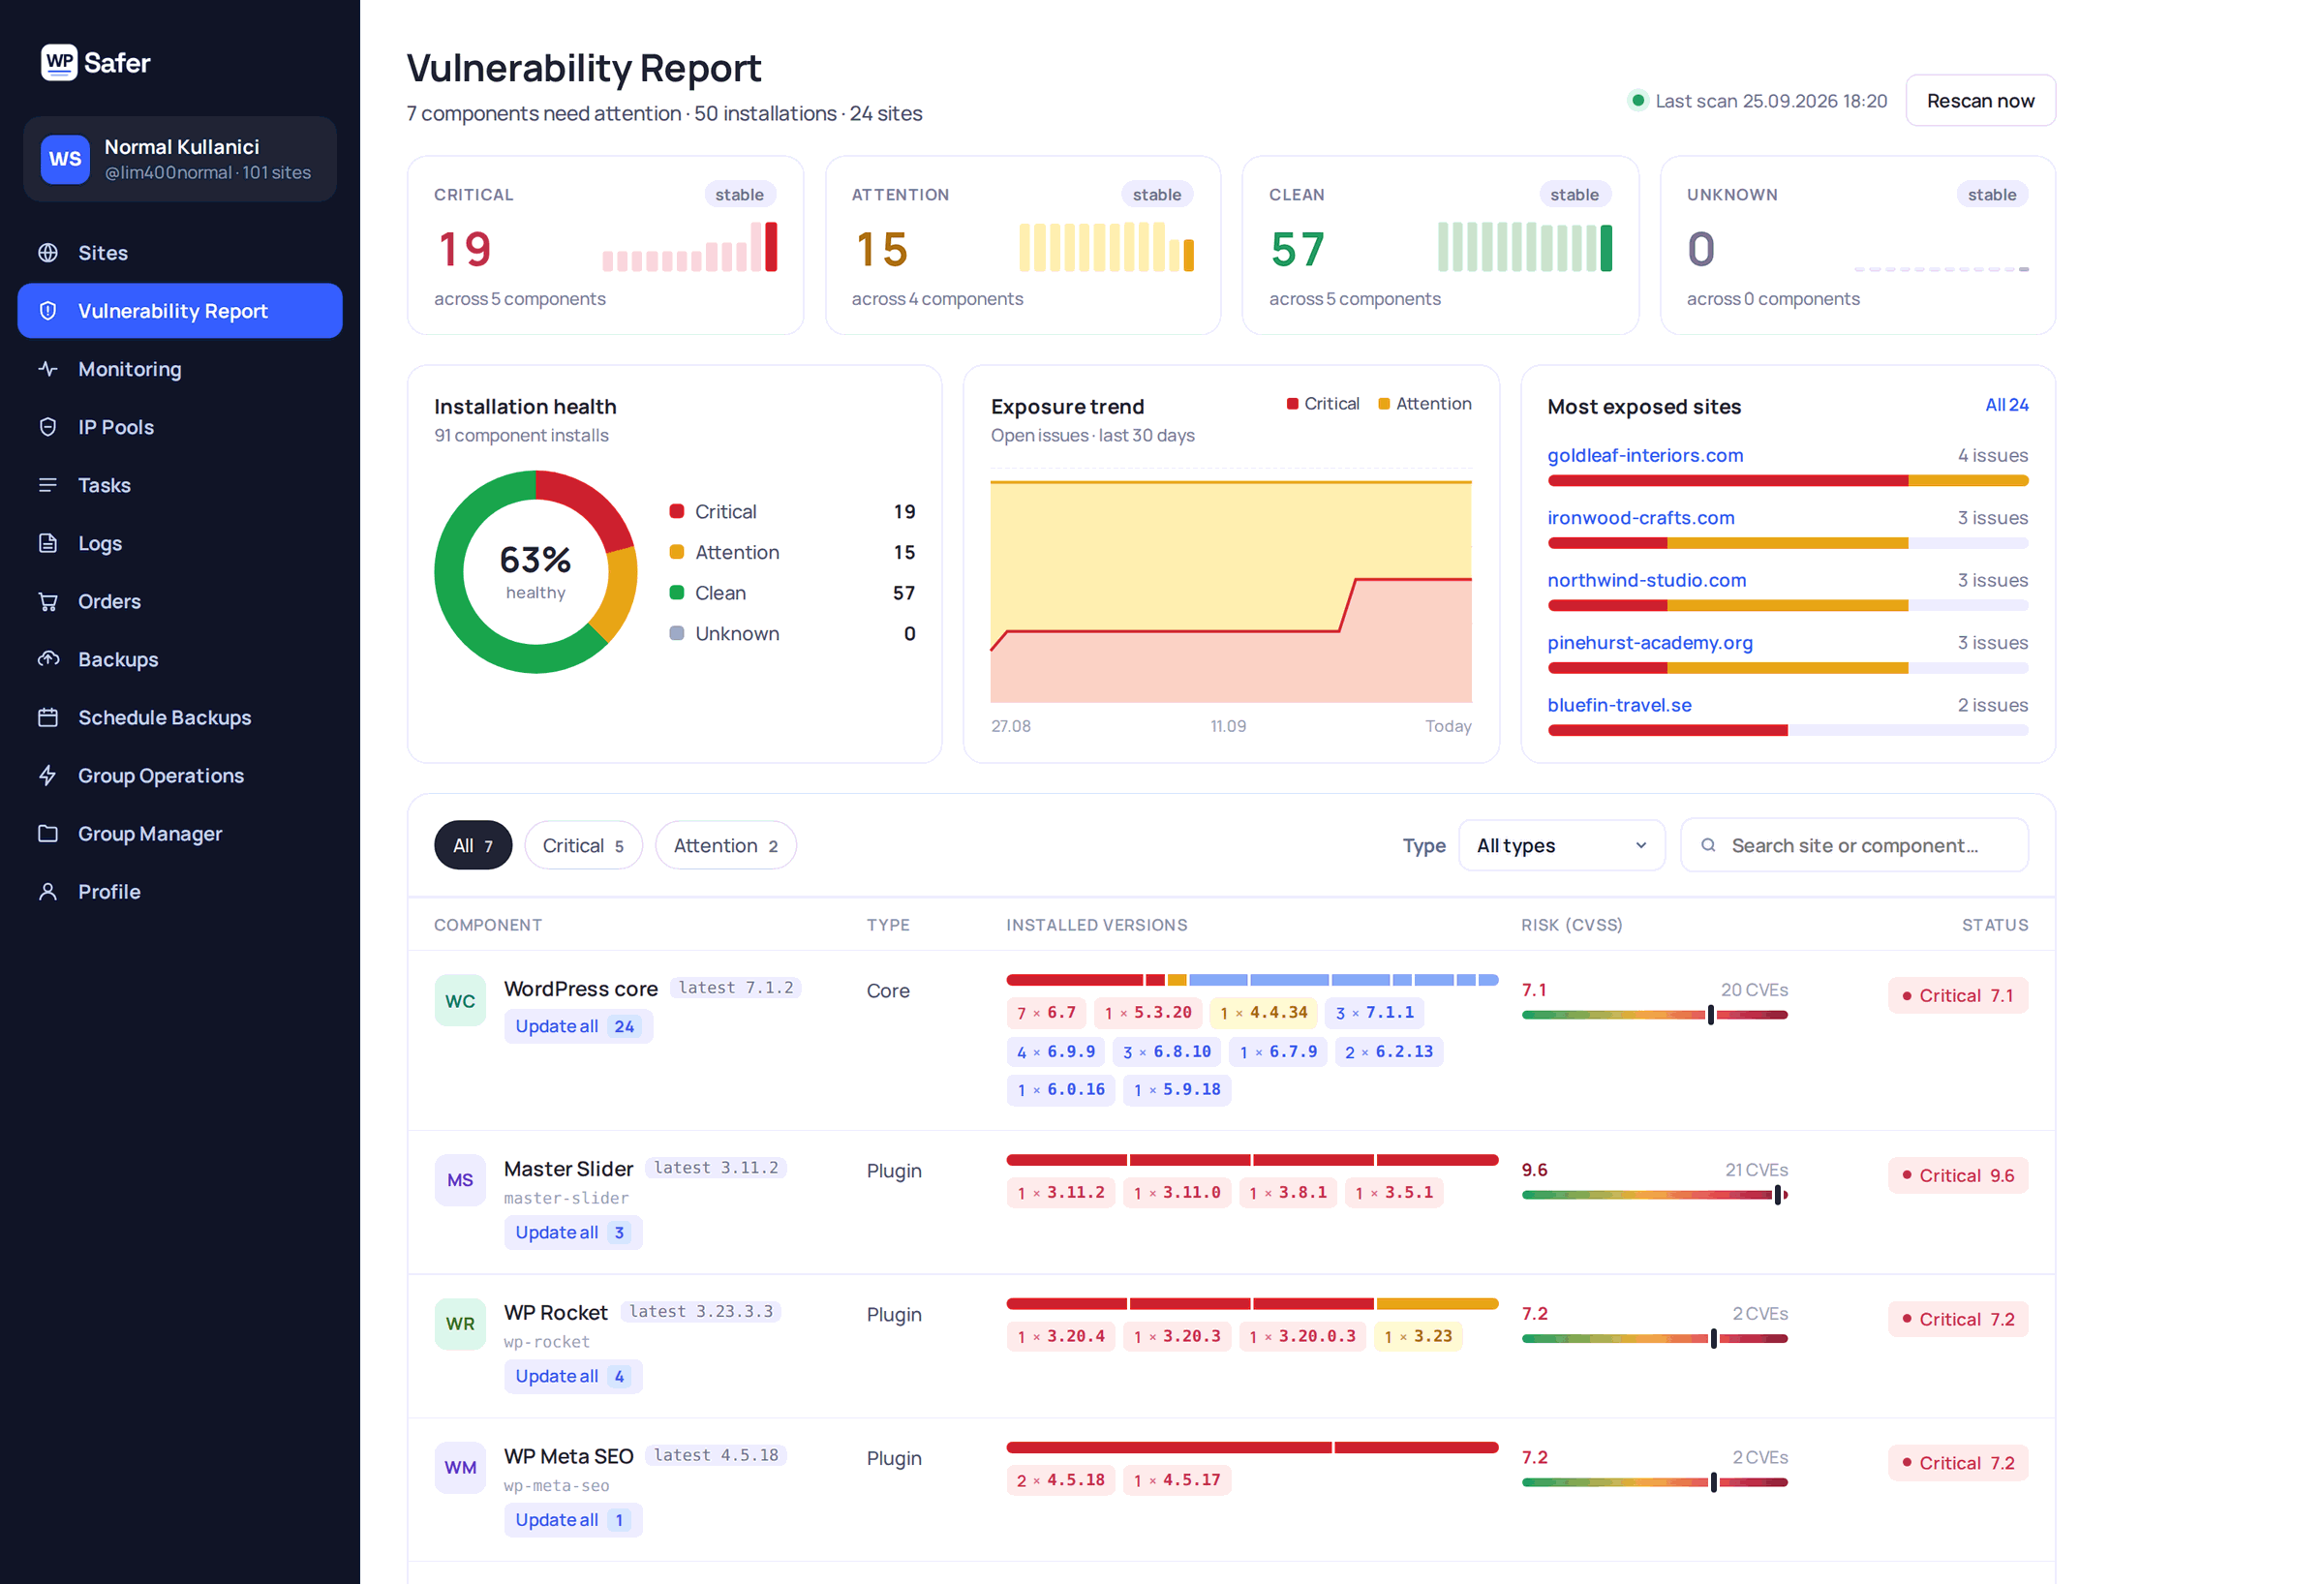
Task: Click the installation health donut chart
Action: pos(535,572)
